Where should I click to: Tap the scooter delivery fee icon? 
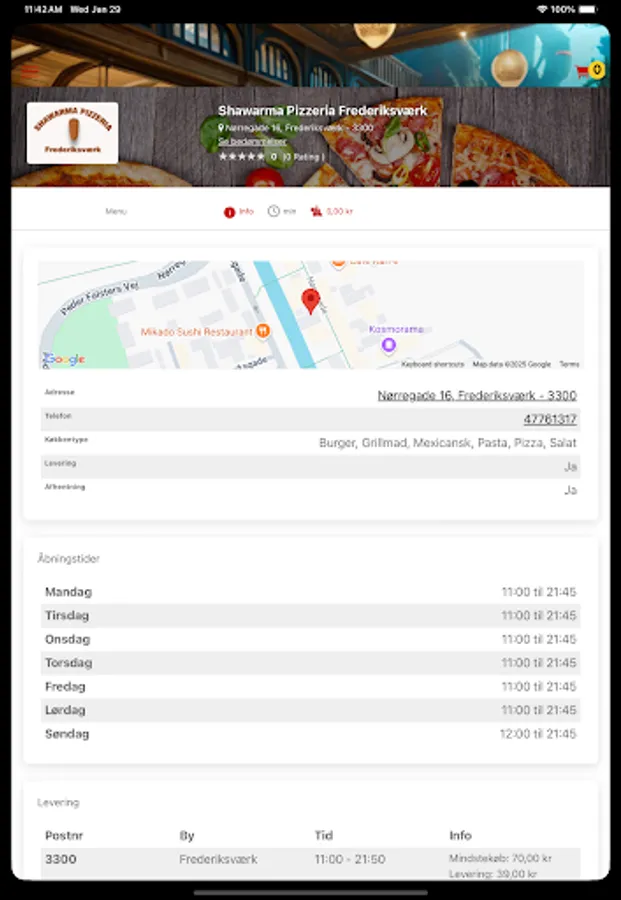pos(316,211)
